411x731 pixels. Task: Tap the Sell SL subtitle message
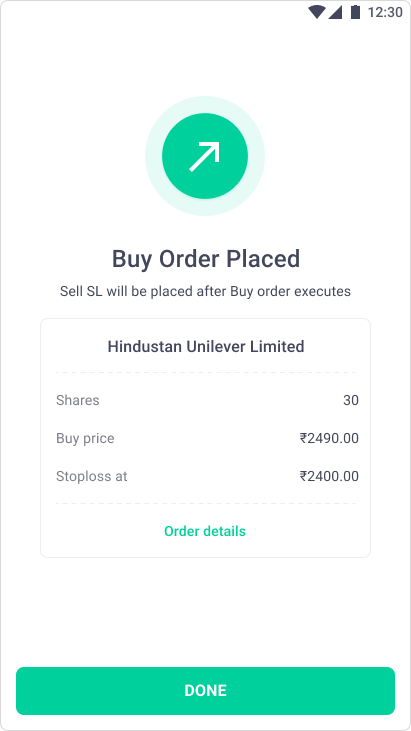tap(205, 292)
